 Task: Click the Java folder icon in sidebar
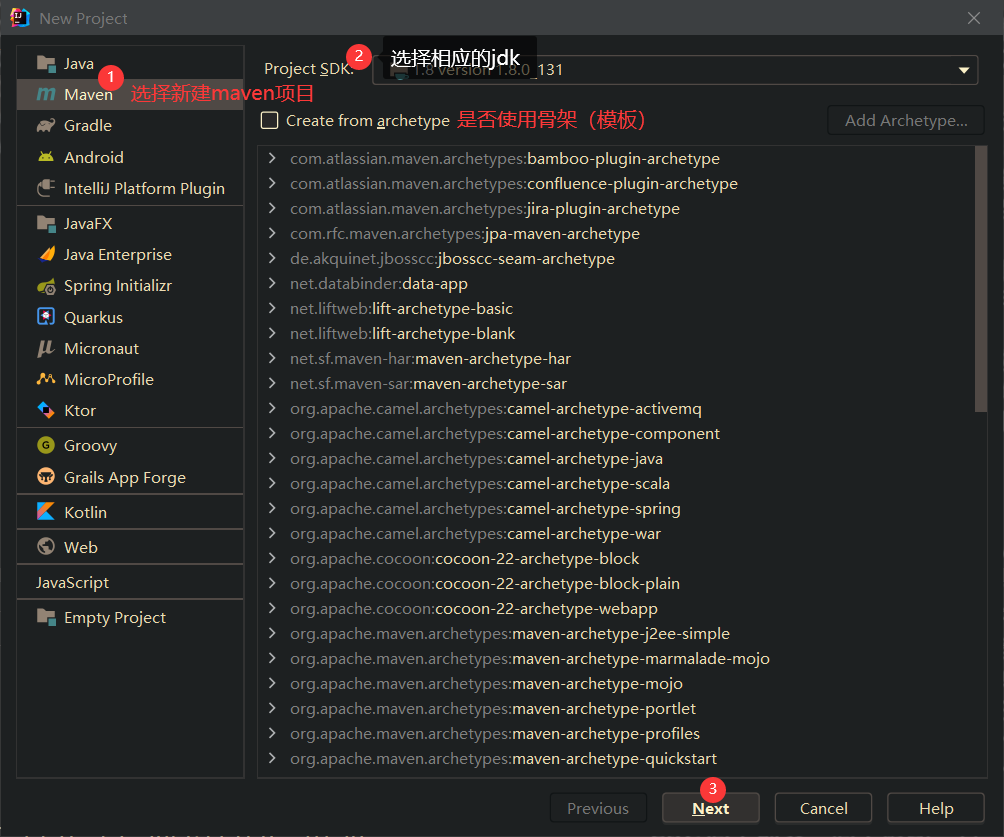46,63
